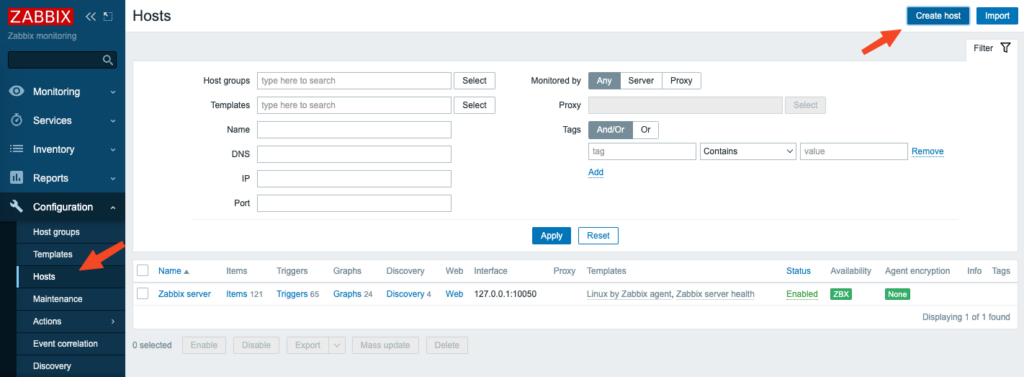Click the Enabled status link
Screen dimensions: 1024x377
point(802,294)
